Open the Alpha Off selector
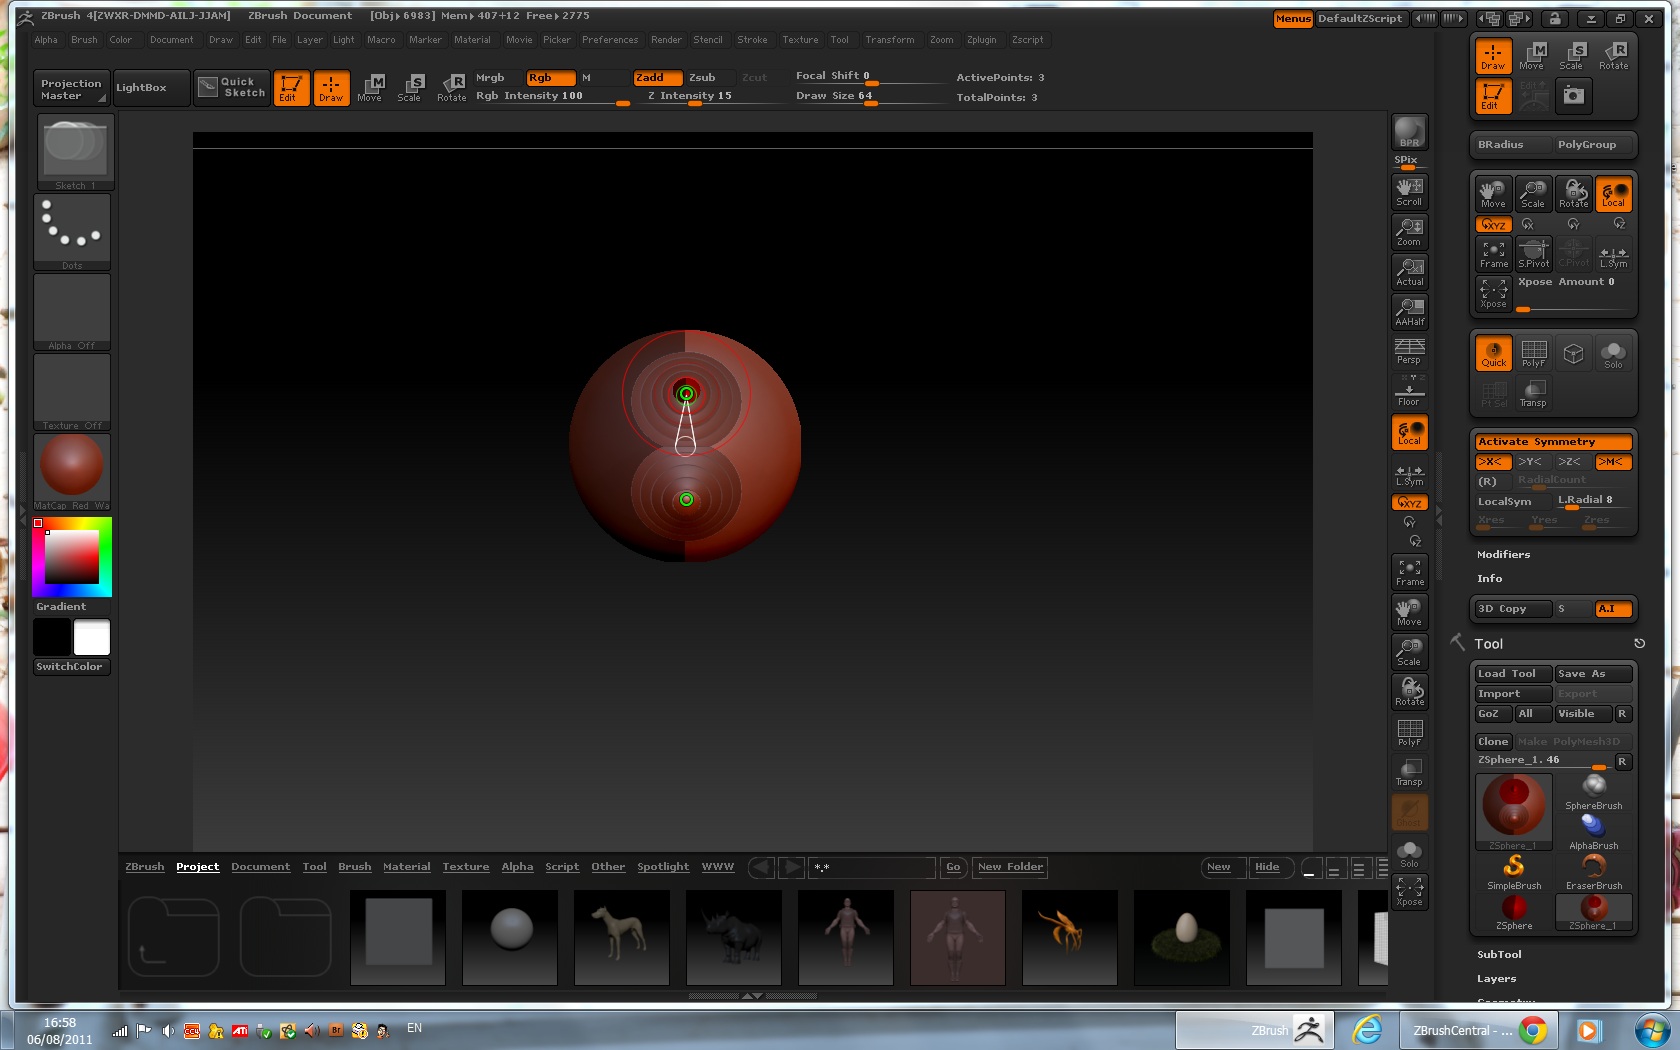1680x1050 pixels. click(72, 312)
